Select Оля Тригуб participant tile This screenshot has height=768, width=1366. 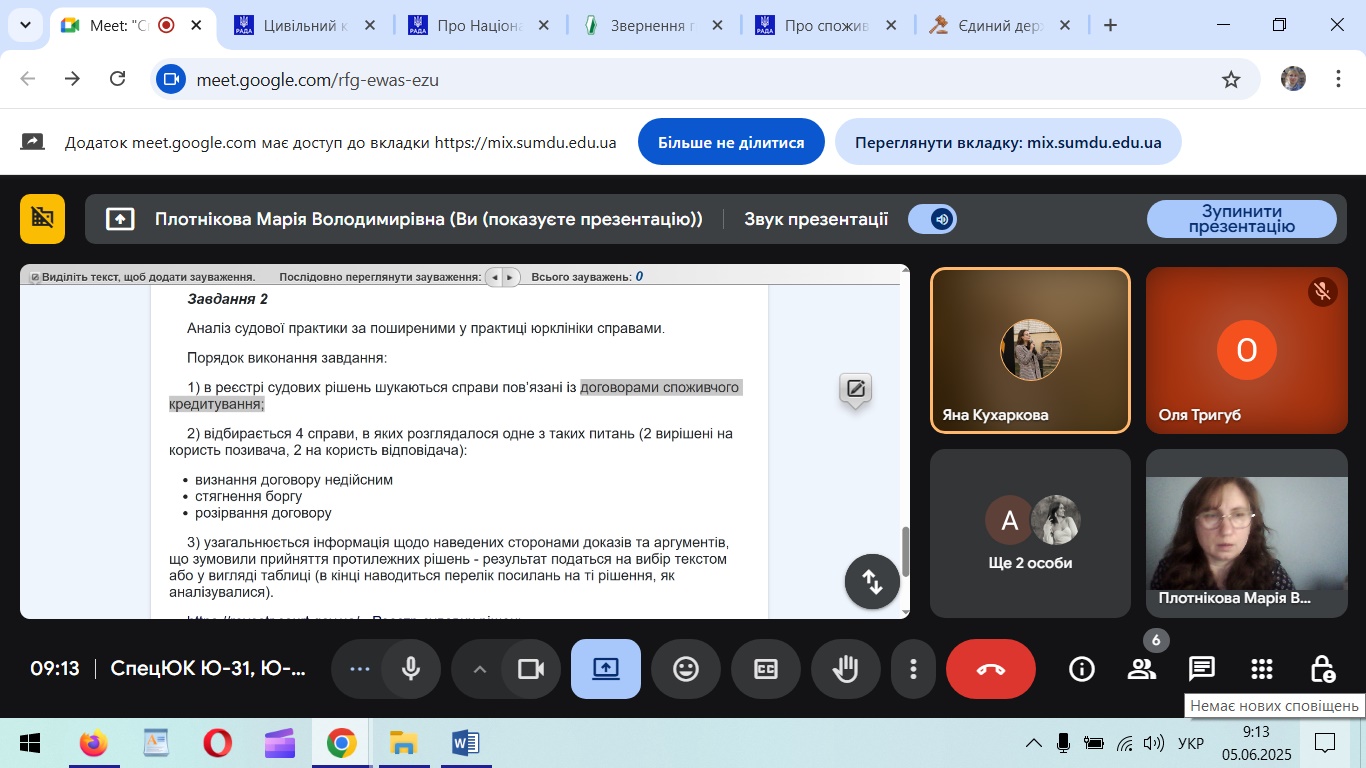tap(1246, 350)
